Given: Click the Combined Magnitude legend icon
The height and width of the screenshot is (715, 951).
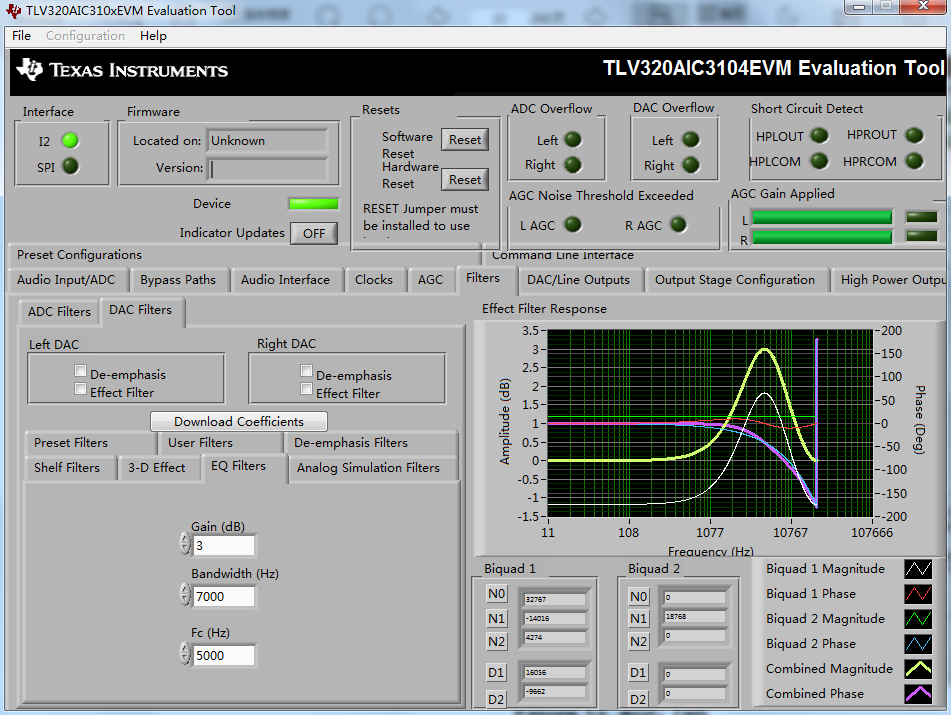Looking at the screenshot, I should pyautogui.click(x=918, y=668).
